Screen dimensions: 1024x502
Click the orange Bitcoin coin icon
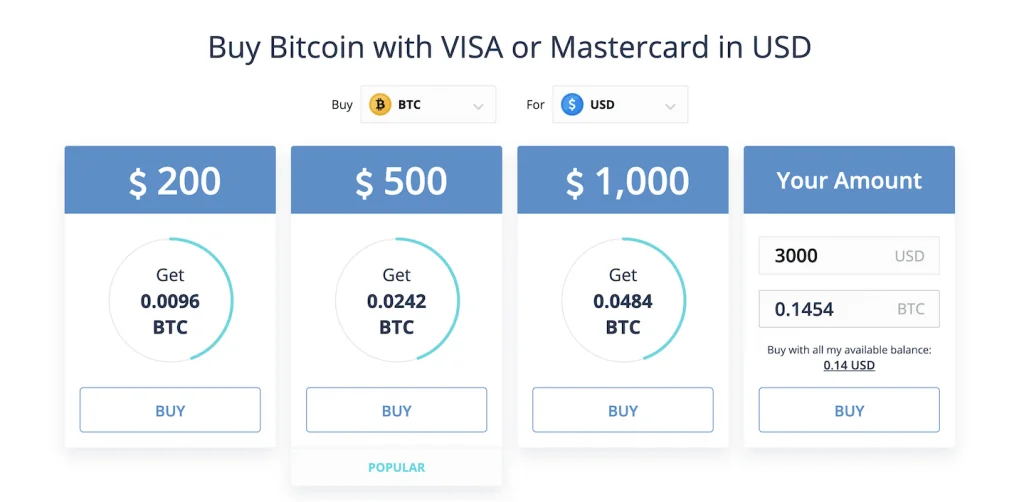pos(380,104)
